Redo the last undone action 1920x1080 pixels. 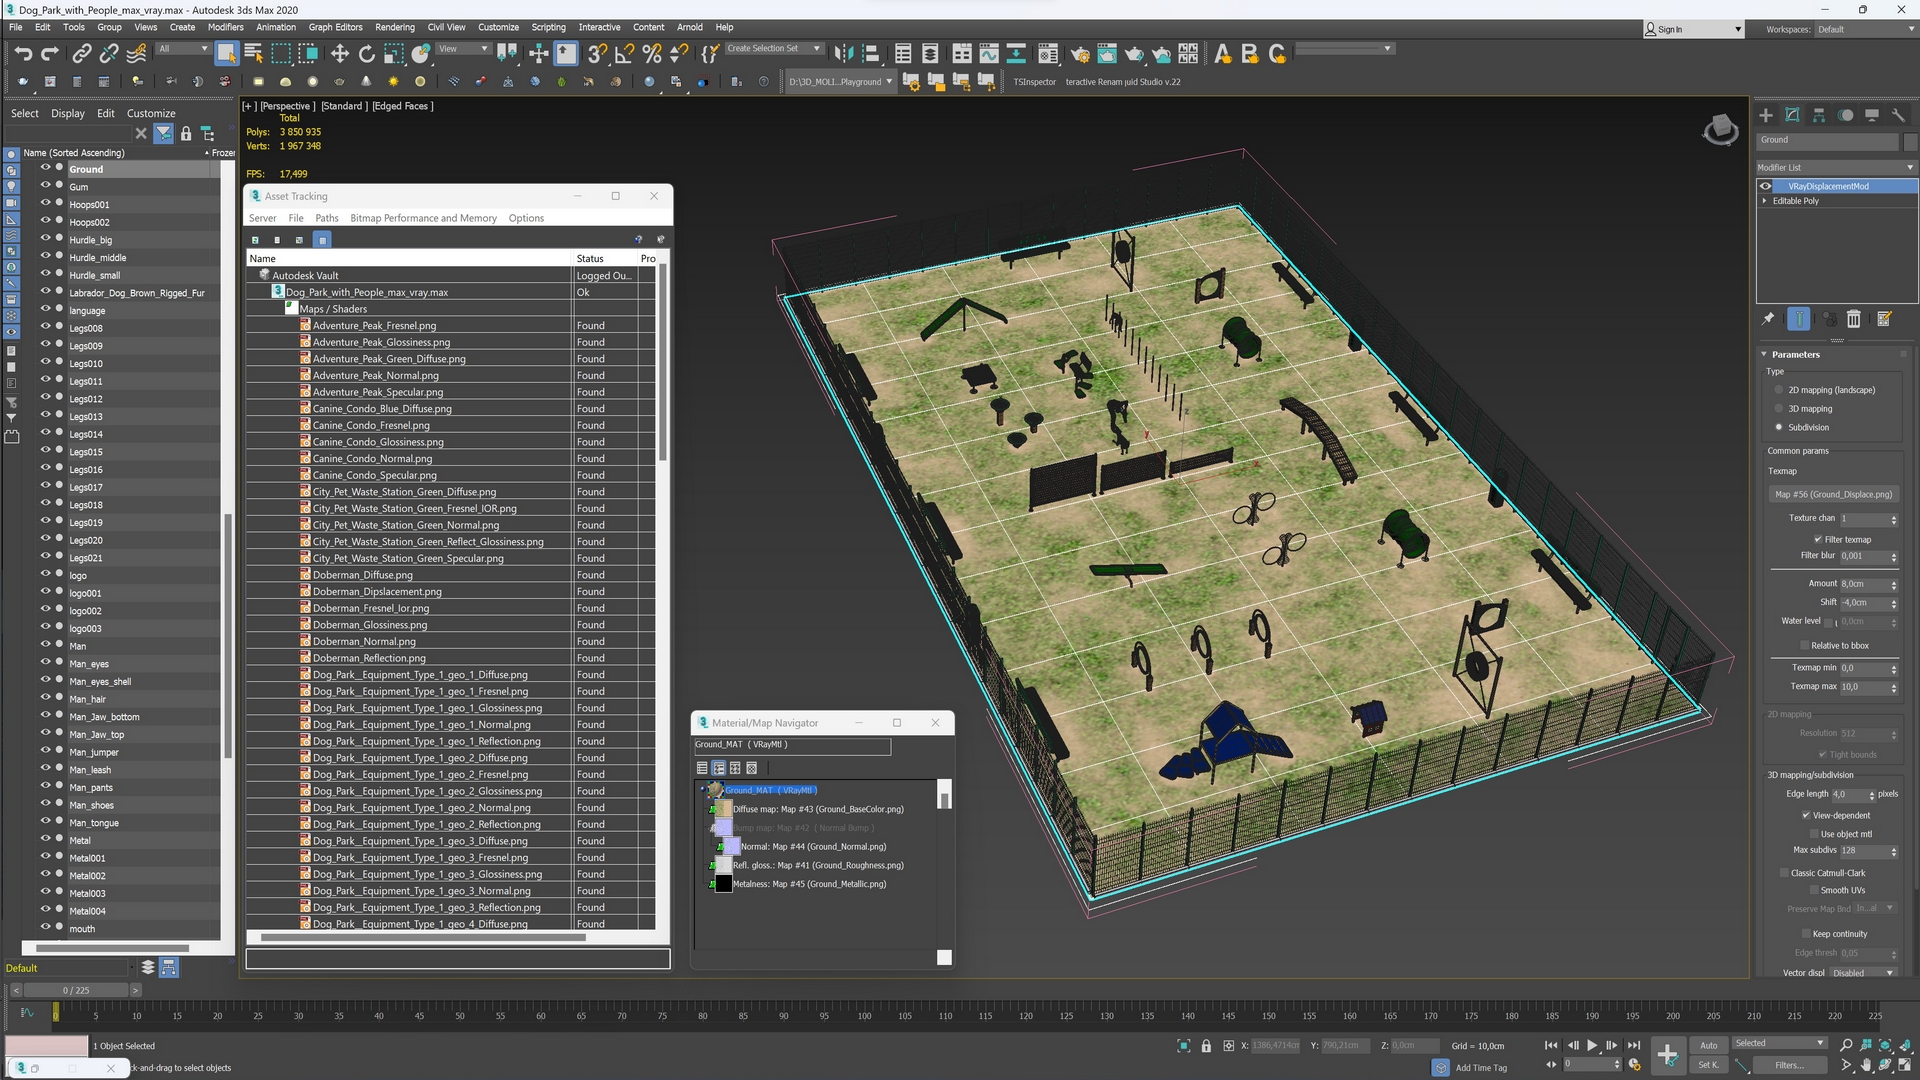(50, 53)
